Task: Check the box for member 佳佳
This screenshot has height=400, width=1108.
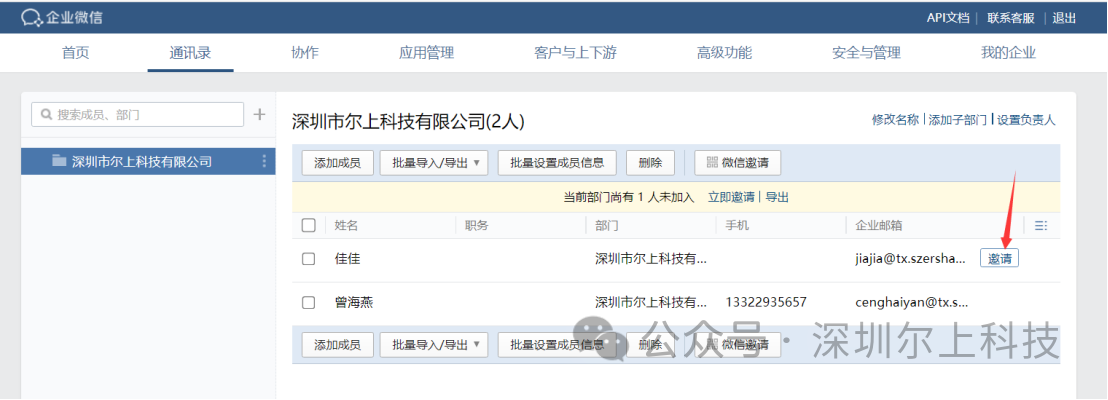Action: click(309, 259)
